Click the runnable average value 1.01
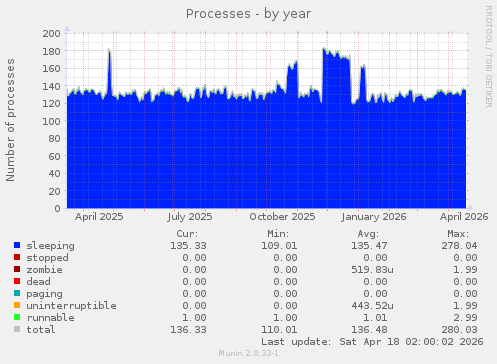Viewport: 497px width, 364px height. 375,318
